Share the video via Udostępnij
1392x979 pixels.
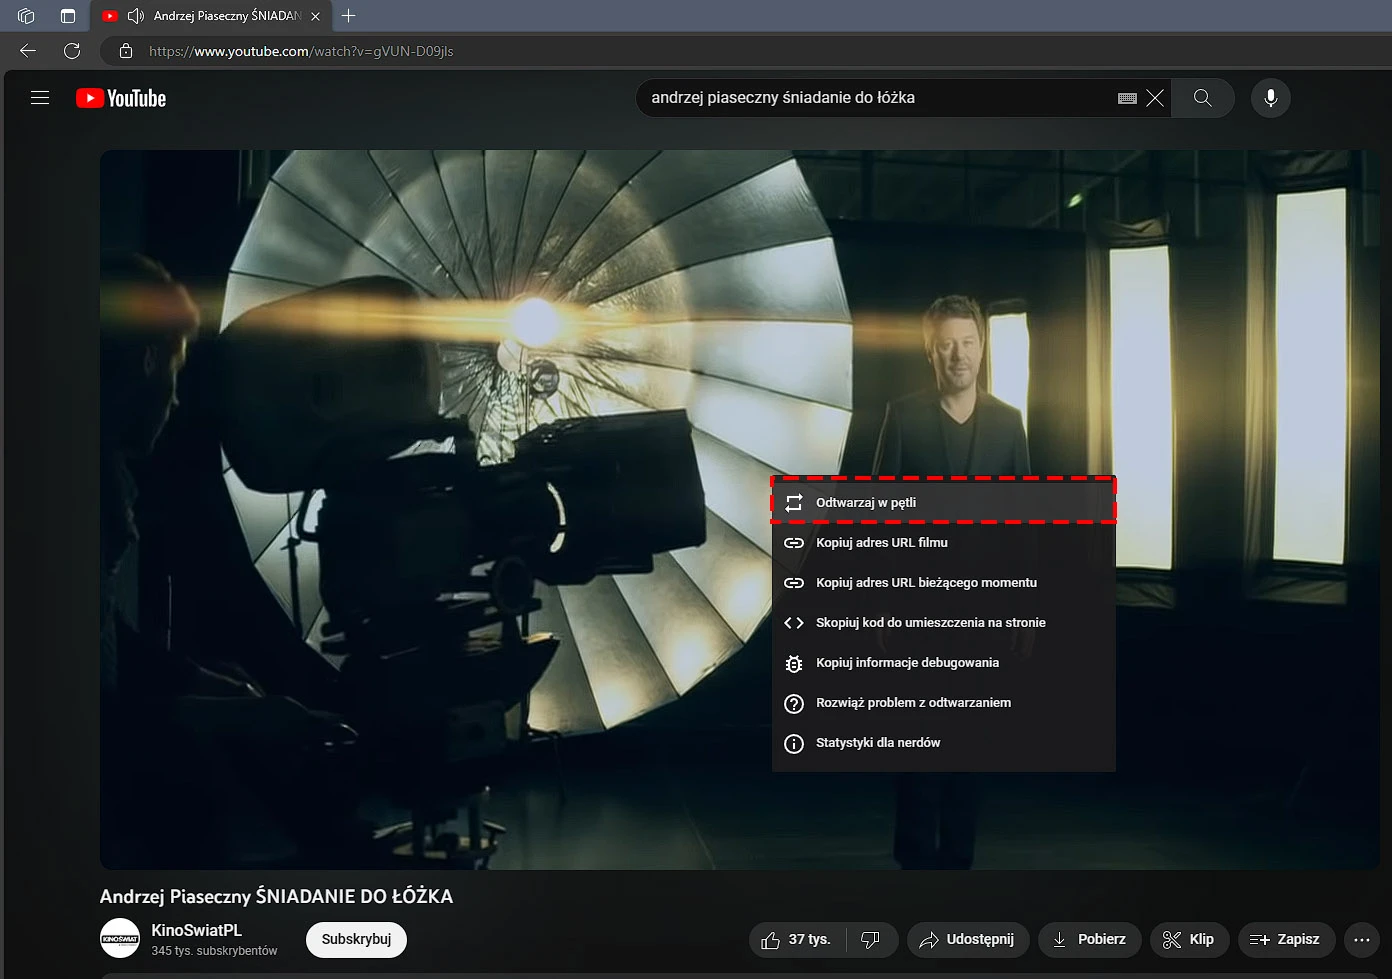coord(967,940)
